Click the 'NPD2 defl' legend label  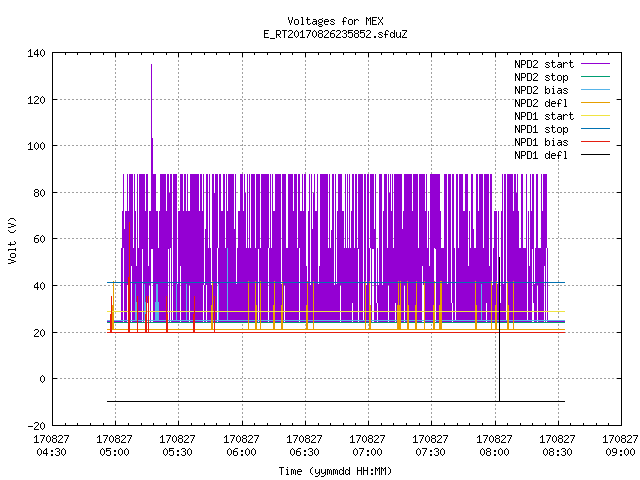[541, 103]
